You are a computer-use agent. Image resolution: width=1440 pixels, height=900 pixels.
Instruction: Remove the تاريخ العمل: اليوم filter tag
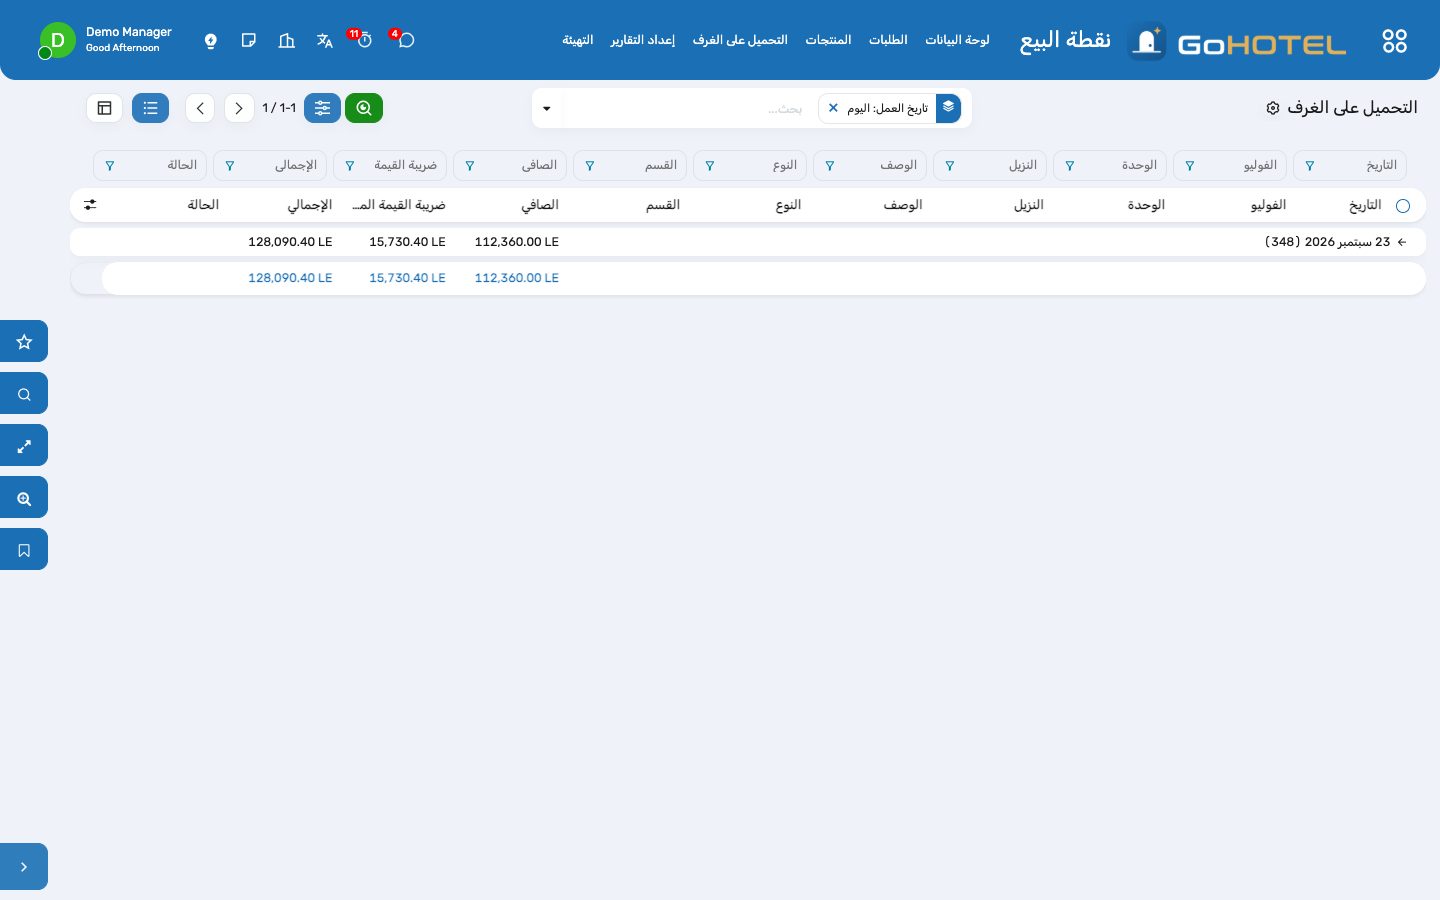(833, 108)
